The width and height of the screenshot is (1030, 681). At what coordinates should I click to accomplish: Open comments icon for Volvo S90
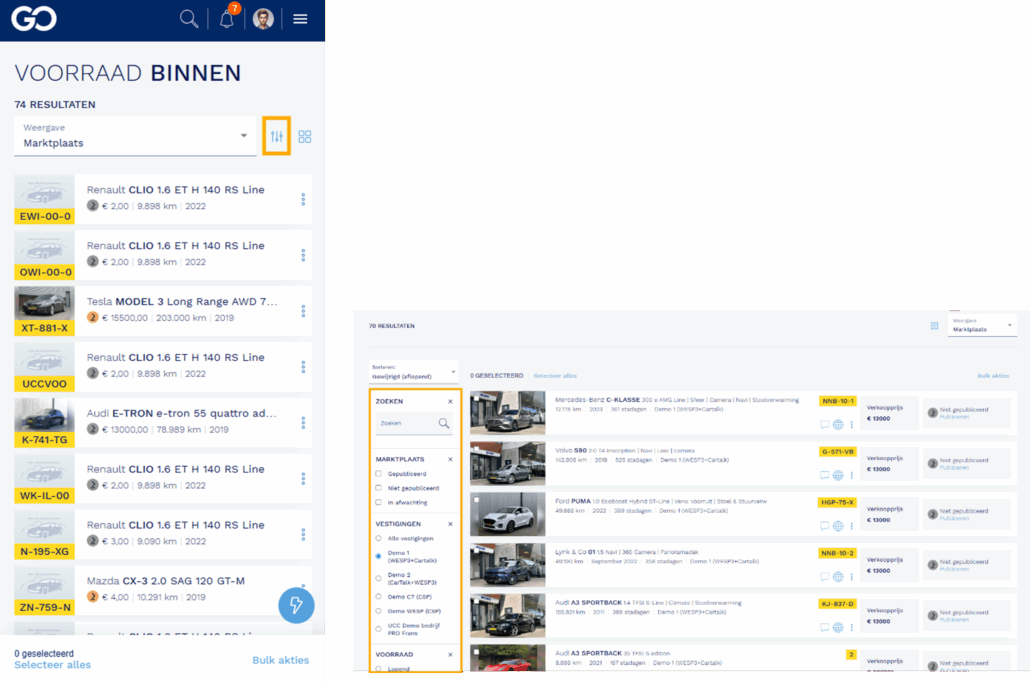(x=824, y=475)
